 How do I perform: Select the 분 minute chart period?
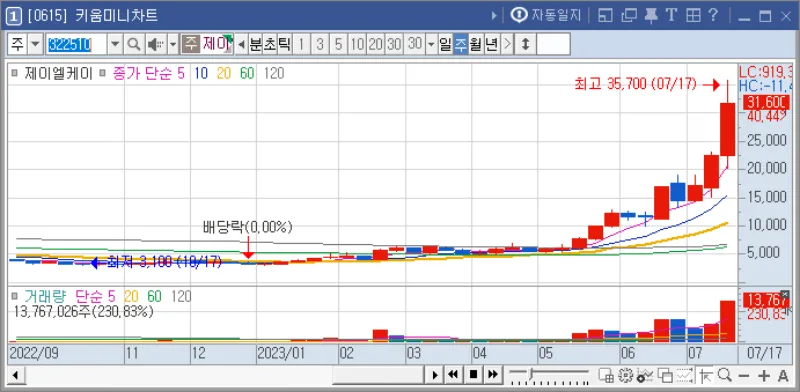tap(255, 44)
